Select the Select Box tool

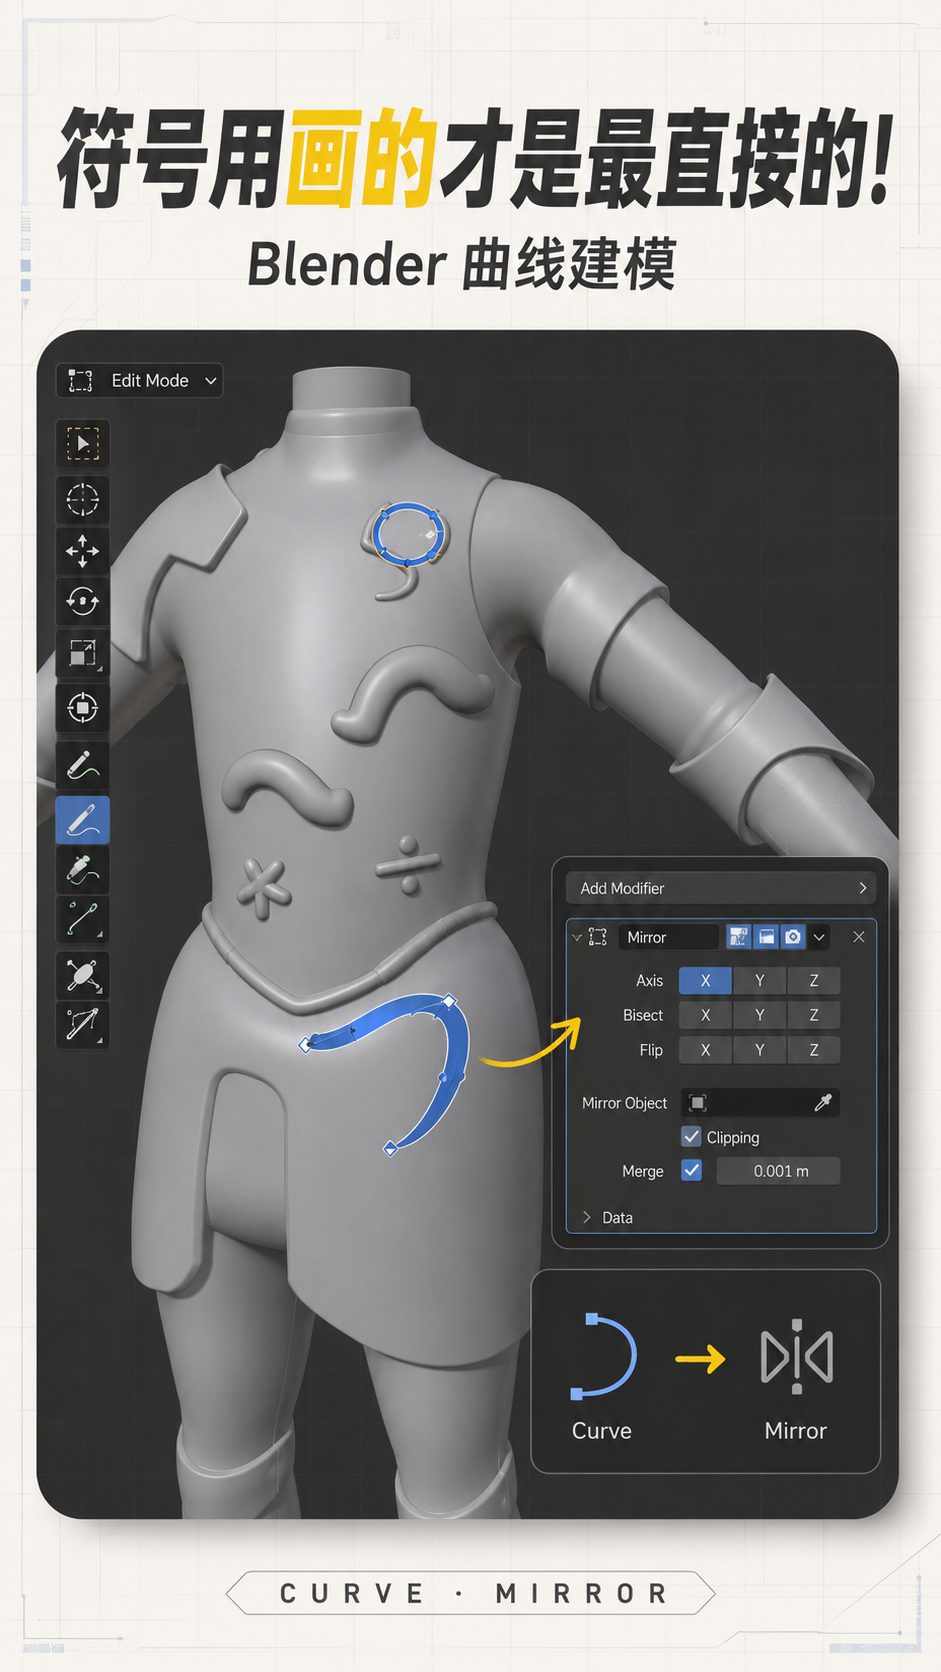tap(83, 443)
